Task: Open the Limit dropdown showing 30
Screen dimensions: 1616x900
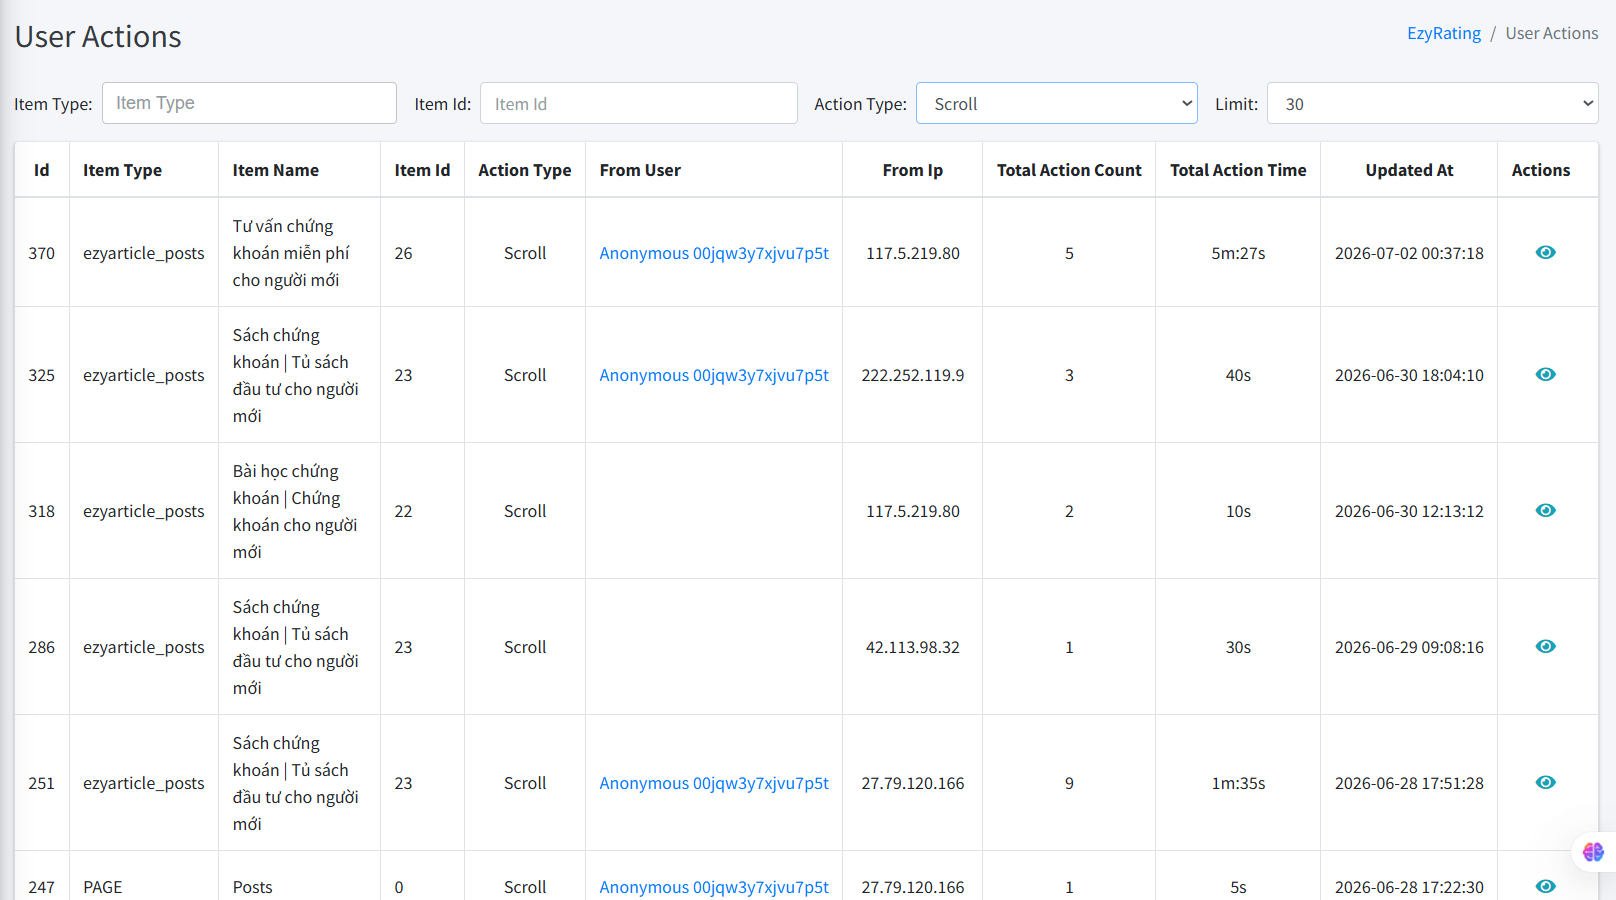Action: click(1432, 103)
